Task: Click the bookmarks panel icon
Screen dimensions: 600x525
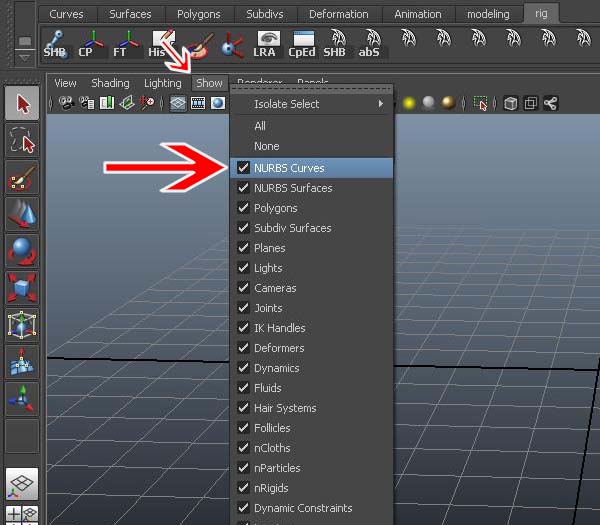Action: [107, 103]
